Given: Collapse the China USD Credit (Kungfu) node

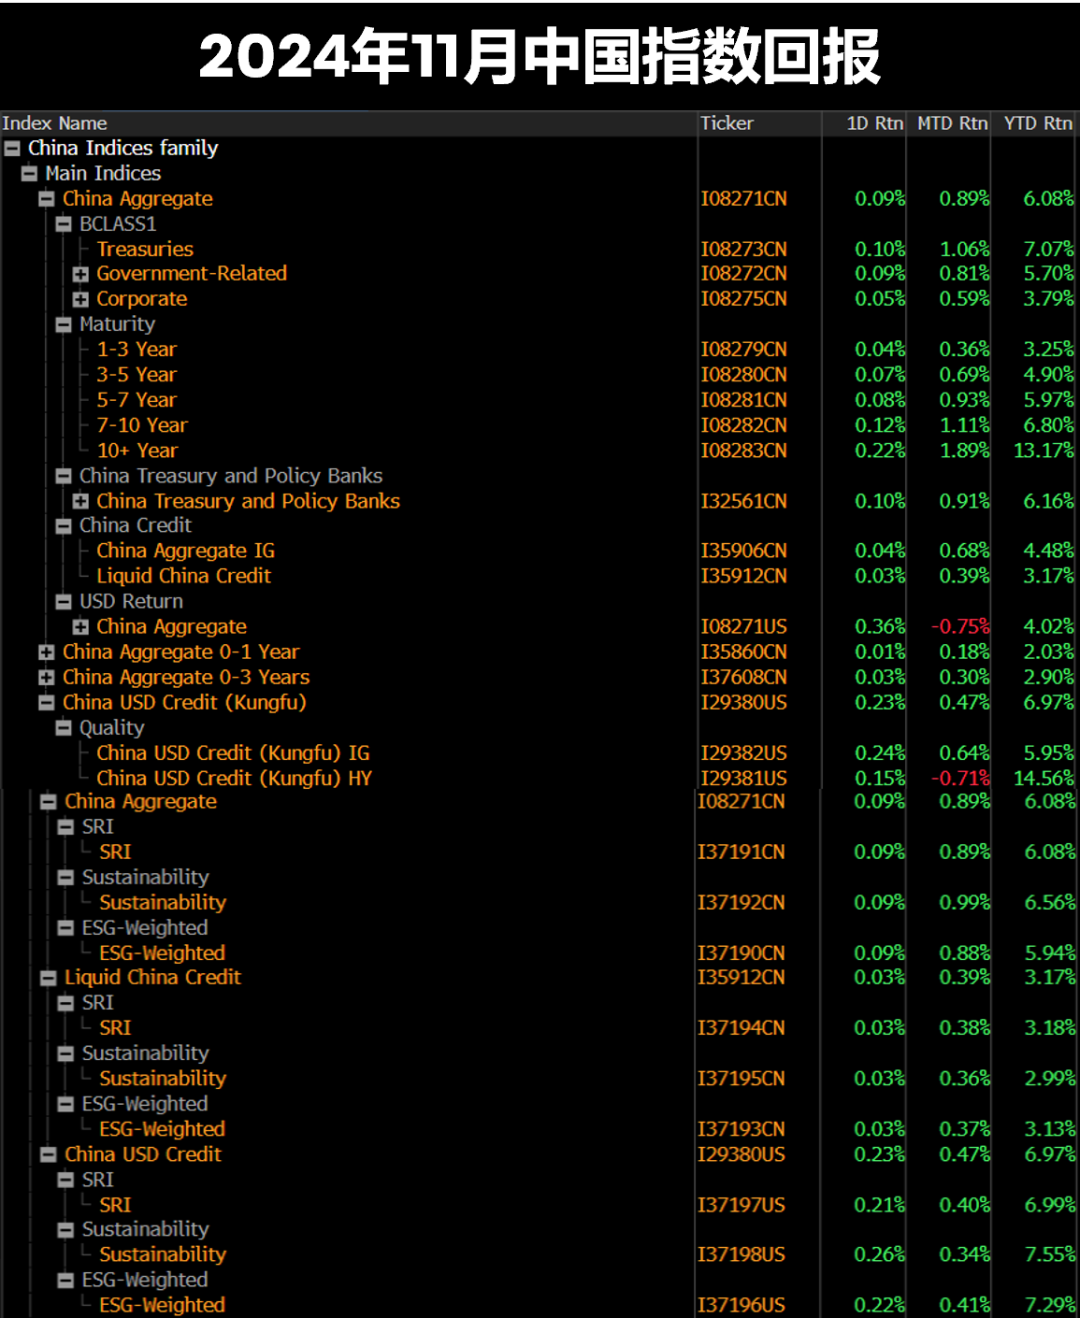Looking at the screenshot, I should pyautogui.click(x=46, y=703).
